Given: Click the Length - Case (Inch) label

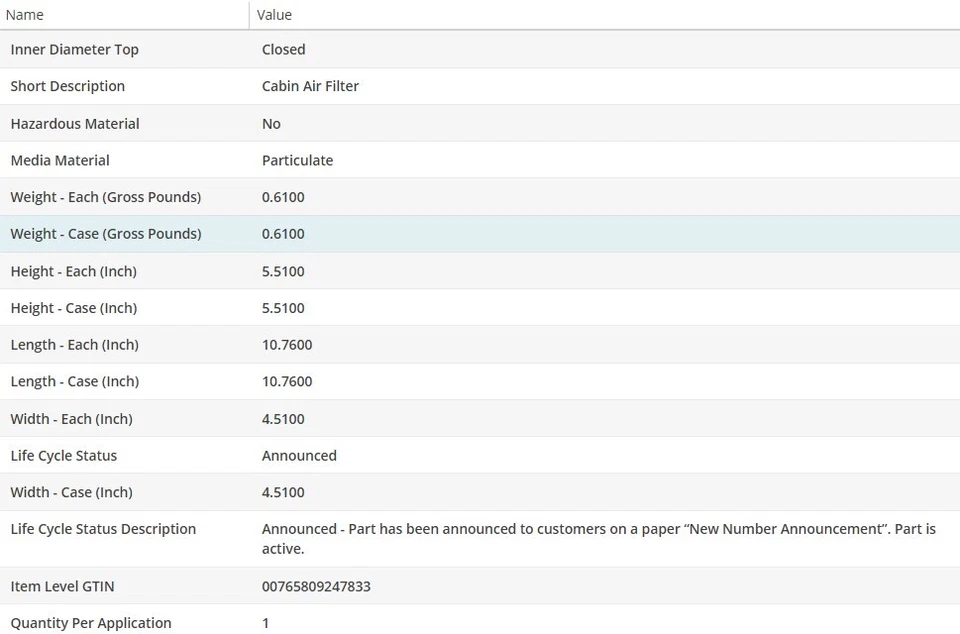Looking at the screenshot, I should coord(75,381).
